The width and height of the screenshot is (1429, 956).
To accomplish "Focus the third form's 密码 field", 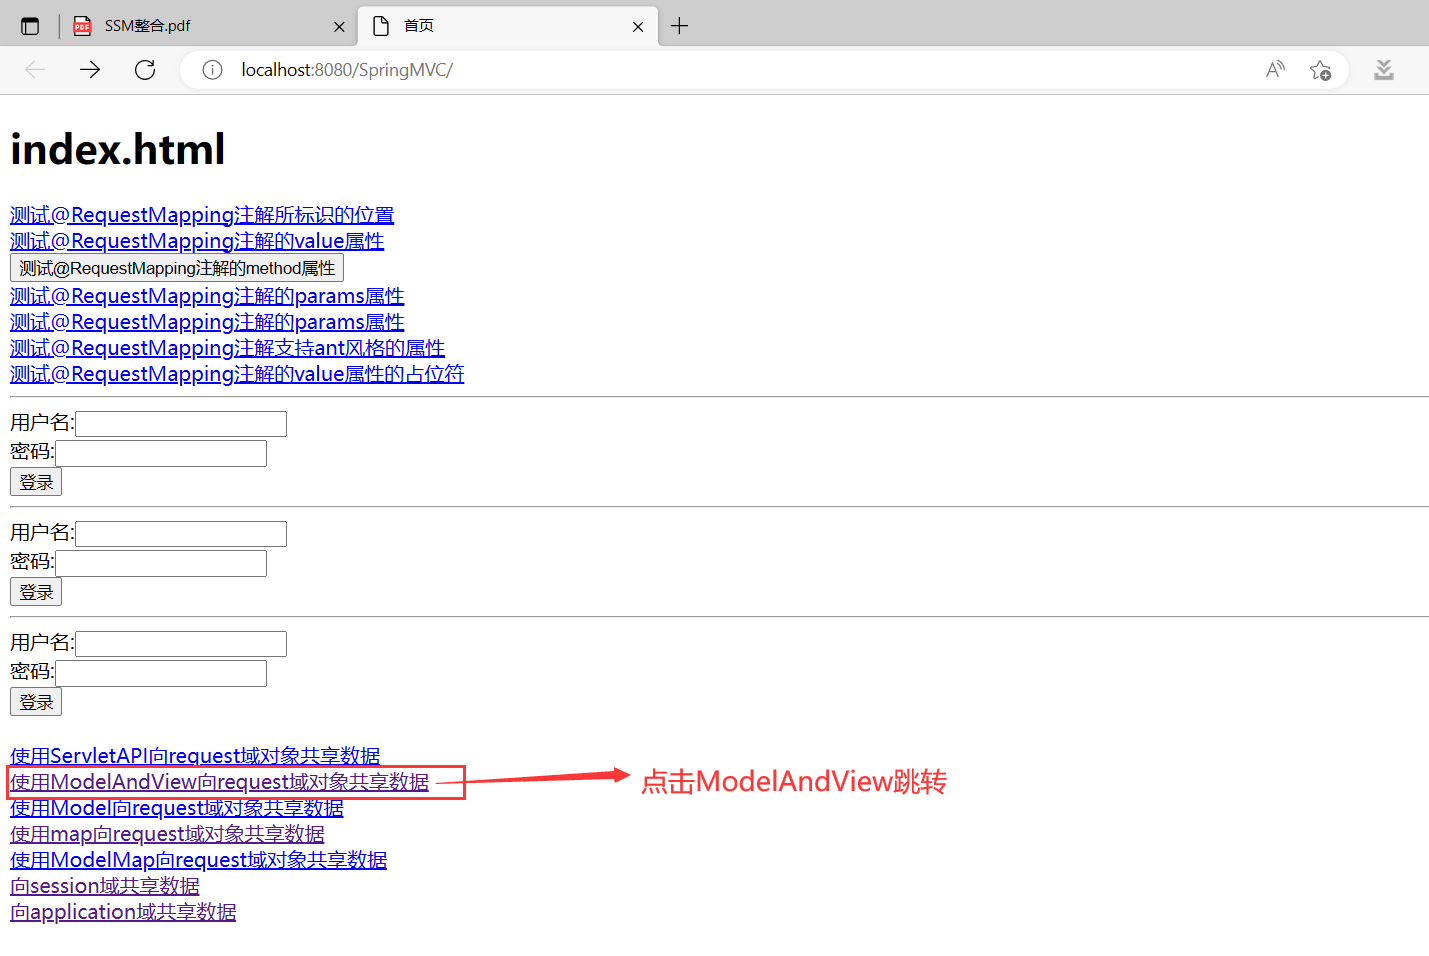I will (161, 673).
